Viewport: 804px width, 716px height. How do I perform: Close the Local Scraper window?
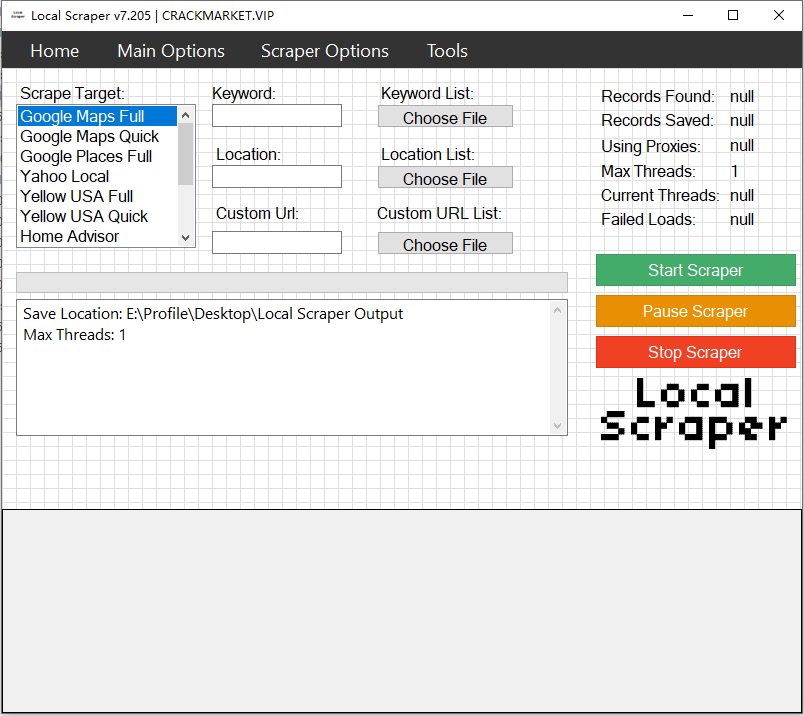click(x=779, y=15)
